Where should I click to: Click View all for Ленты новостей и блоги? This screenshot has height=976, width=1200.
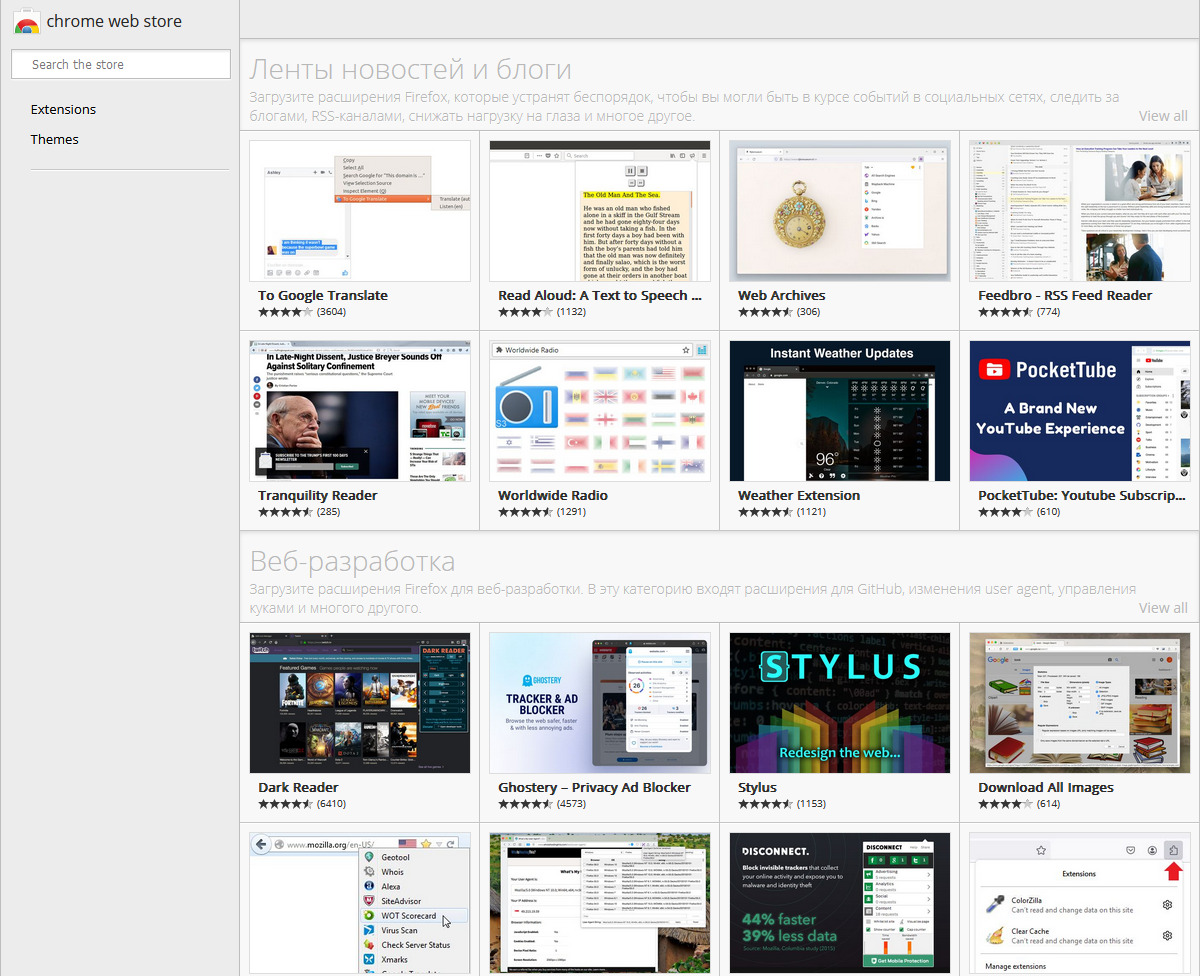click(1162, 116)
